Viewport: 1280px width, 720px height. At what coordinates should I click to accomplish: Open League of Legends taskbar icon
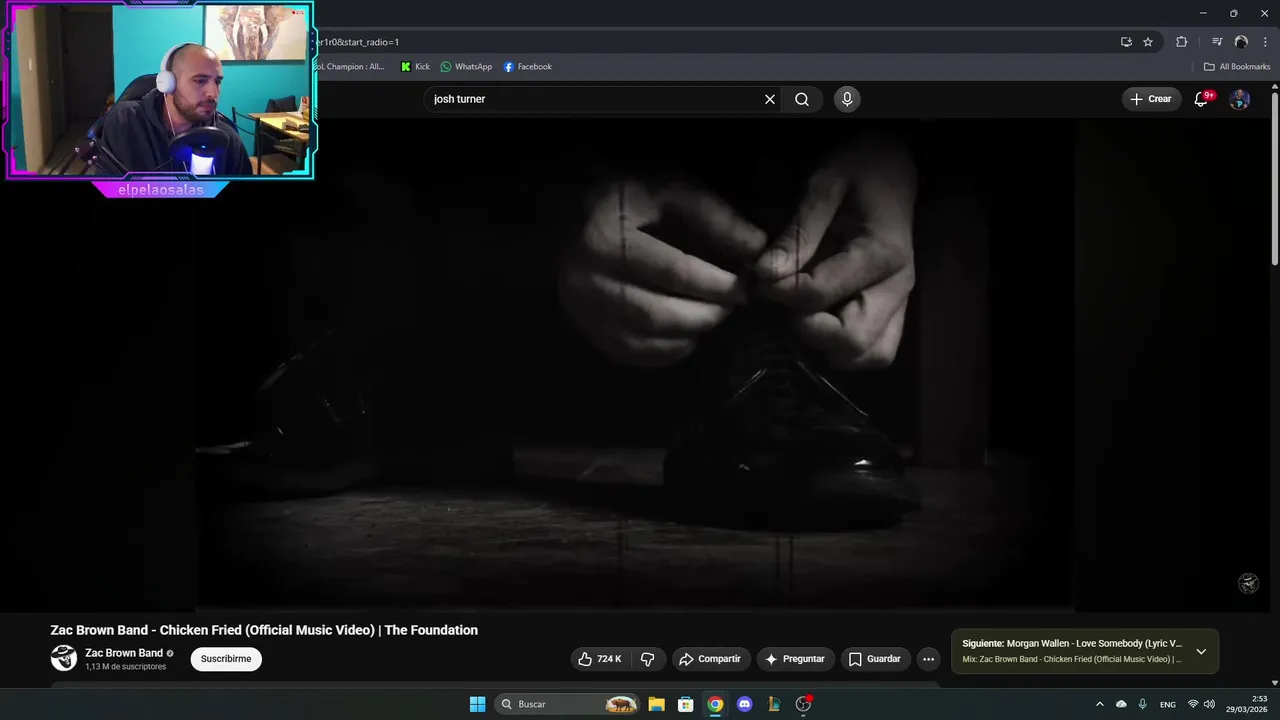[x=773, y=704]
